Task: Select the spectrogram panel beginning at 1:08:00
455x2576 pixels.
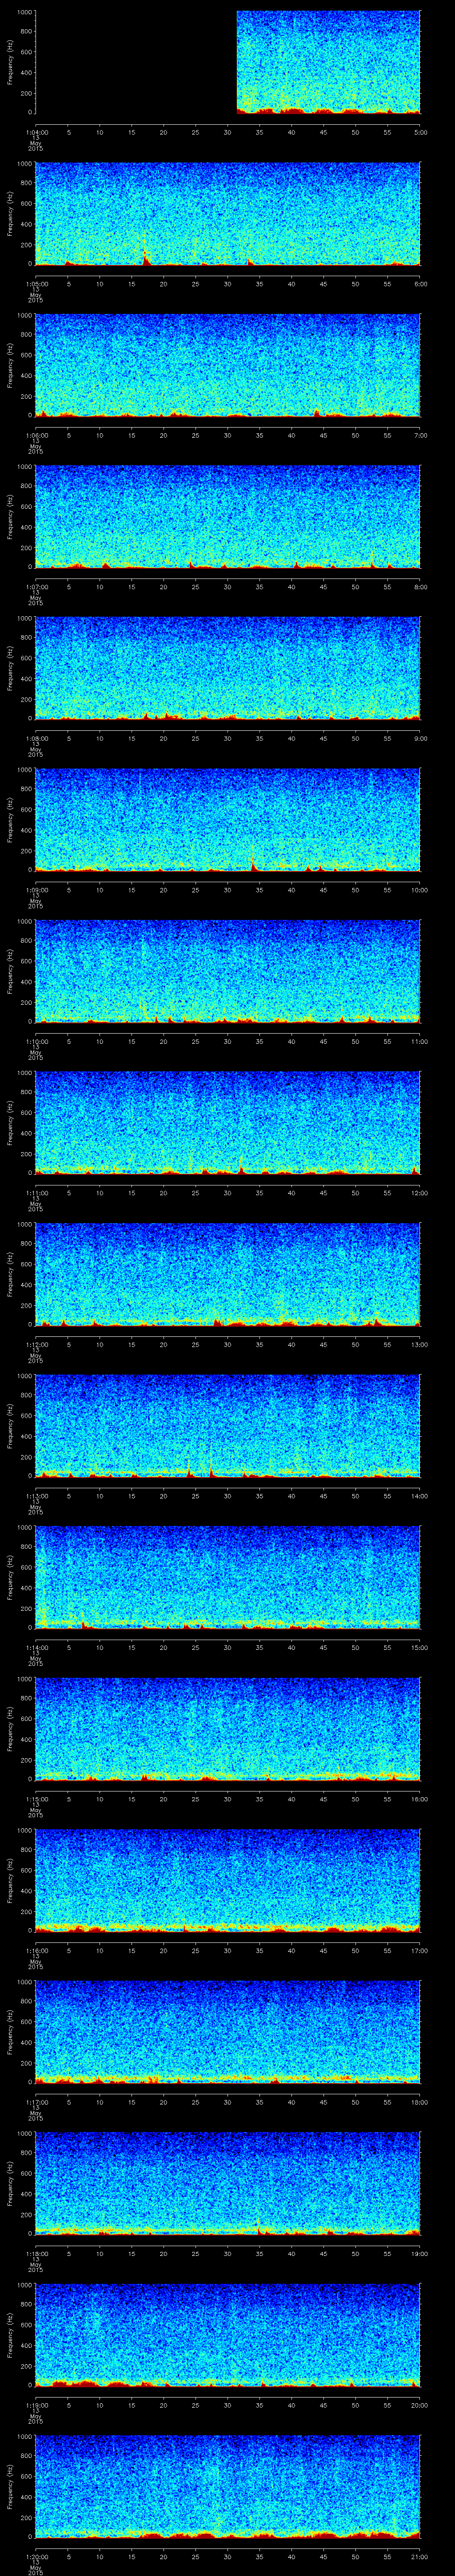Action: (228, 667)
